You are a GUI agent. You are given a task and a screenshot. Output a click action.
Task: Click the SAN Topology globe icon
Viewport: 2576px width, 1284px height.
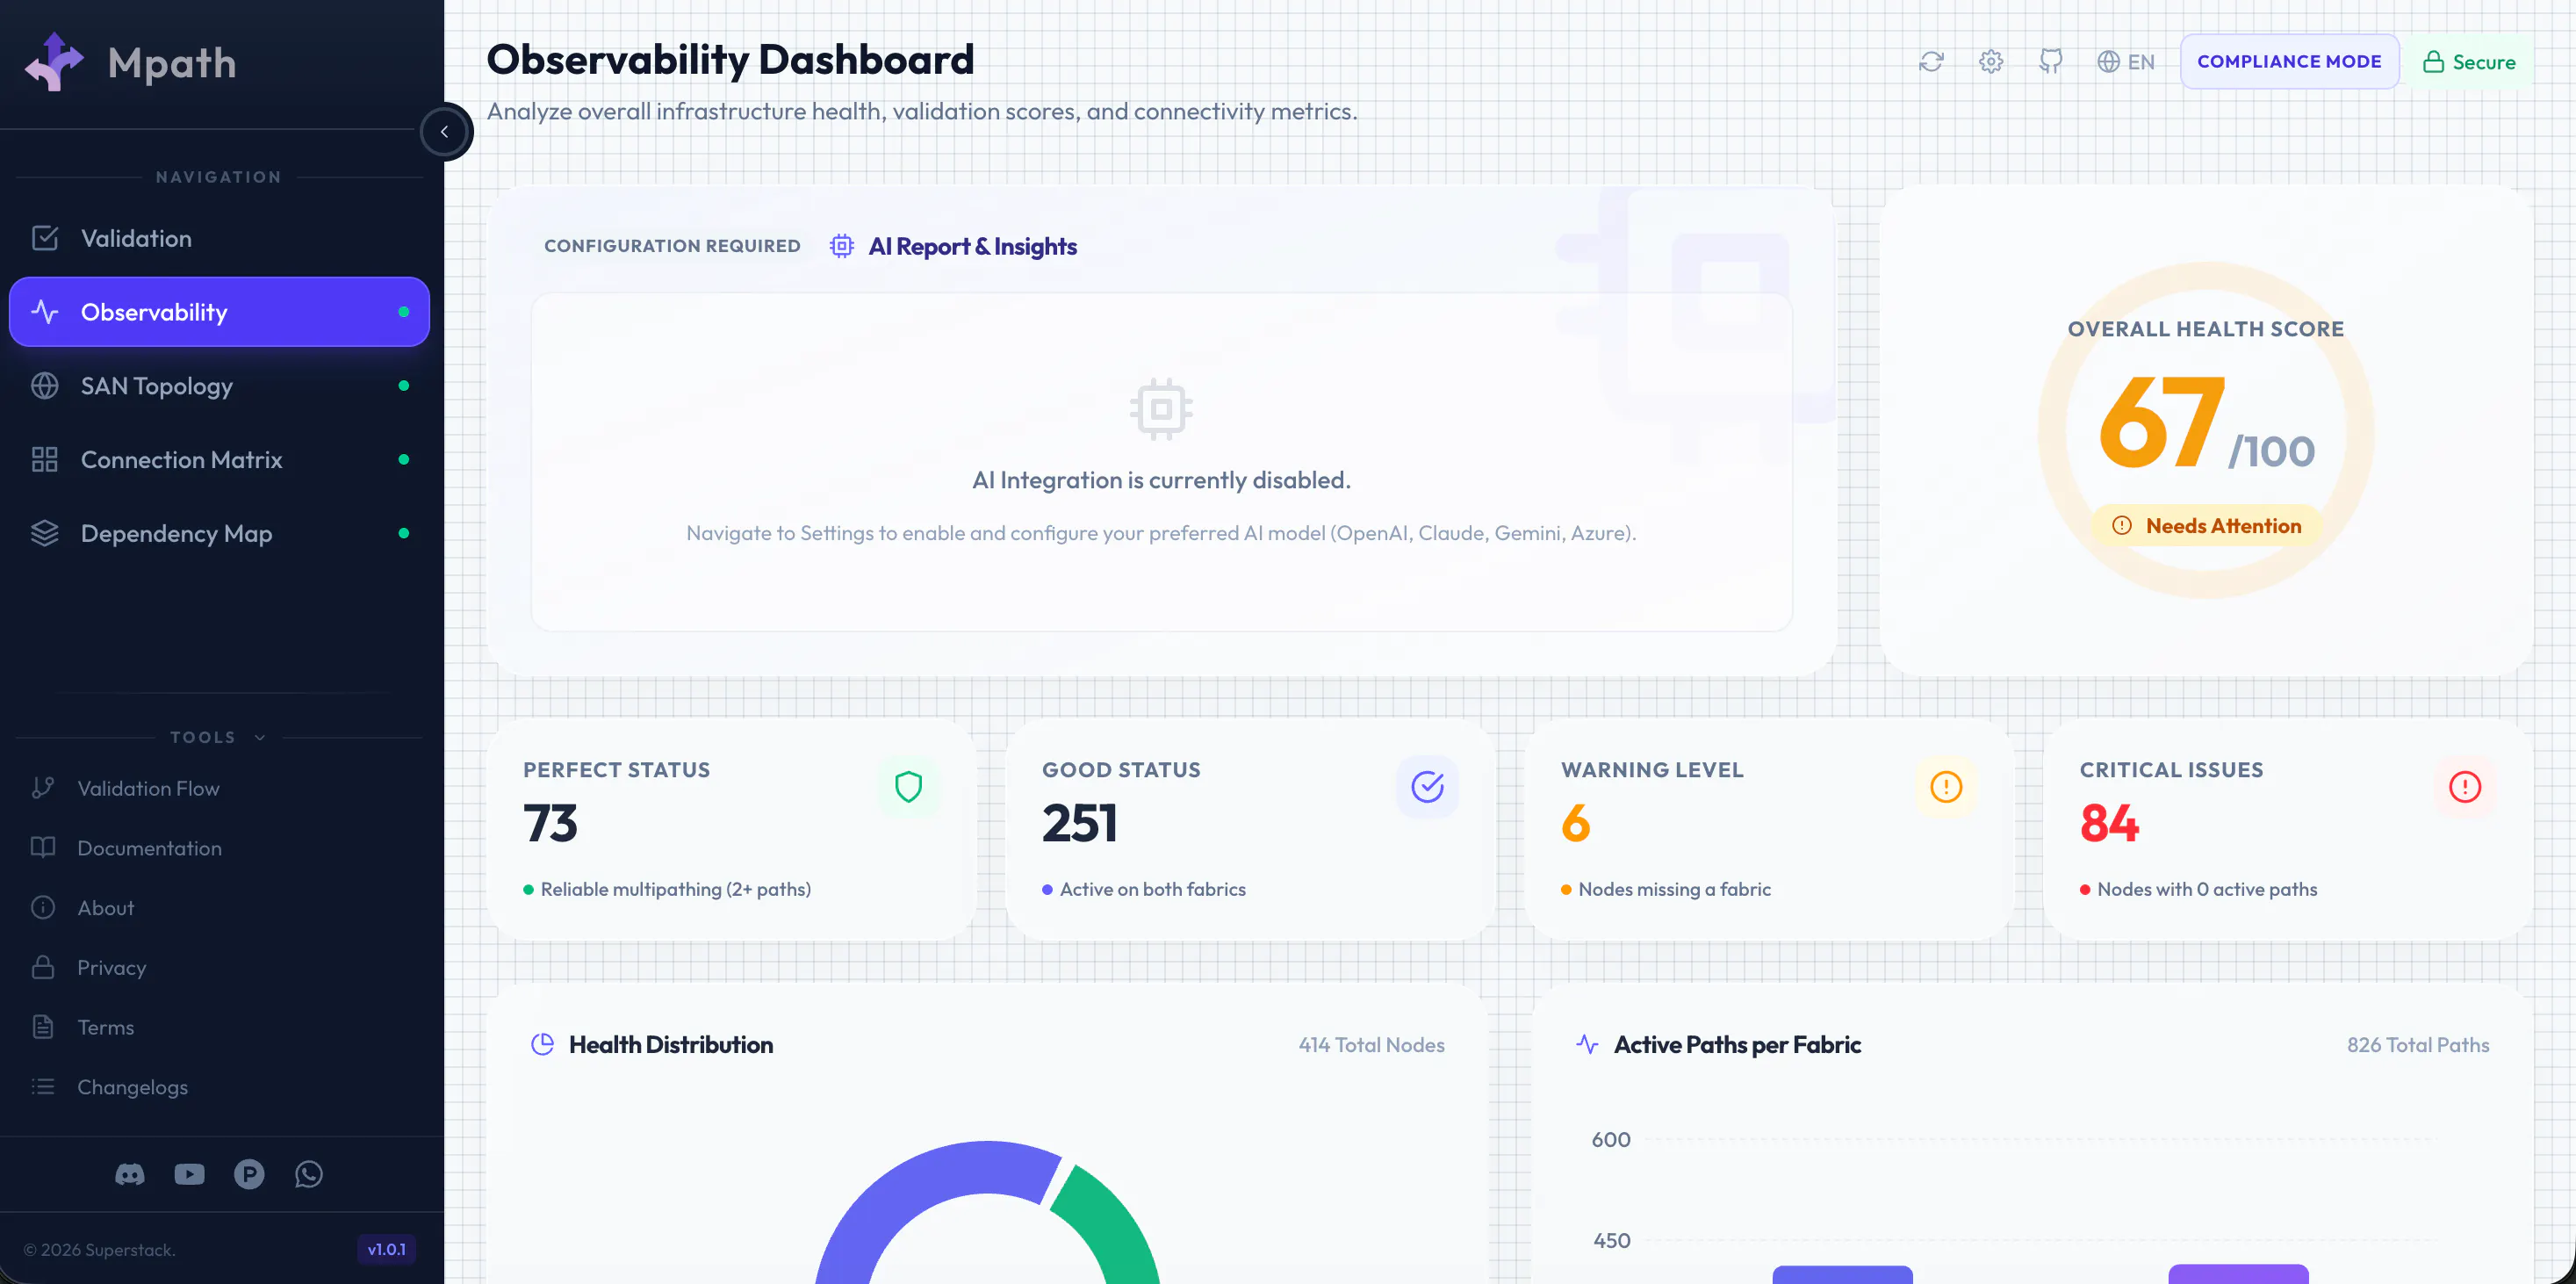tap(45, 386)
